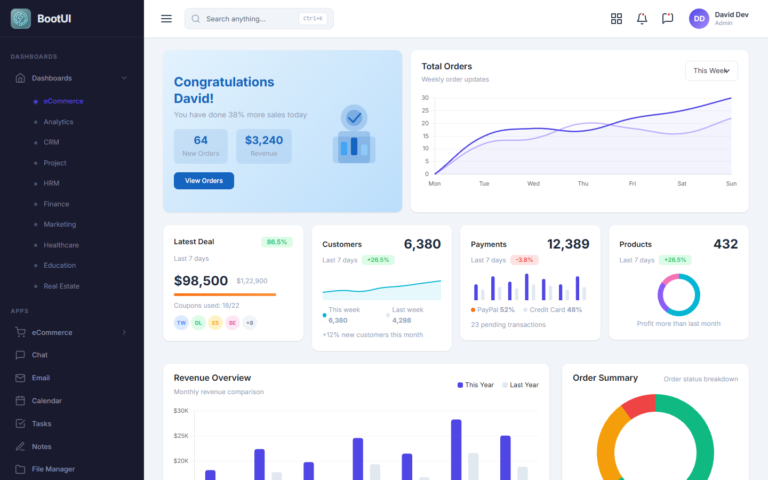
Task: Click the Notes pencil icon
Action: (20, 446)
